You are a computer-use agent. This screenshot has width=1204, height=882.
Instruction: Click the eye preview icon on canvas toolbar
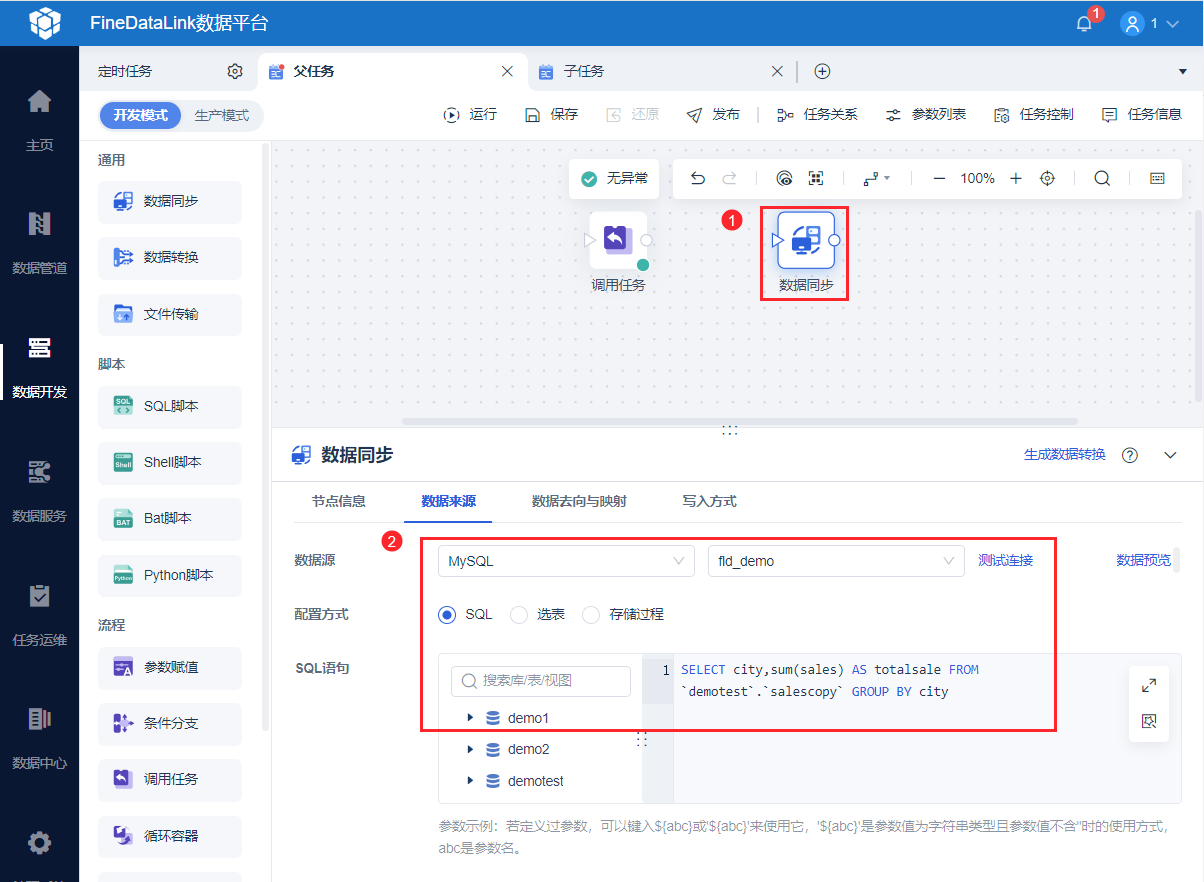pyautogui.click(x=784, y=178)
